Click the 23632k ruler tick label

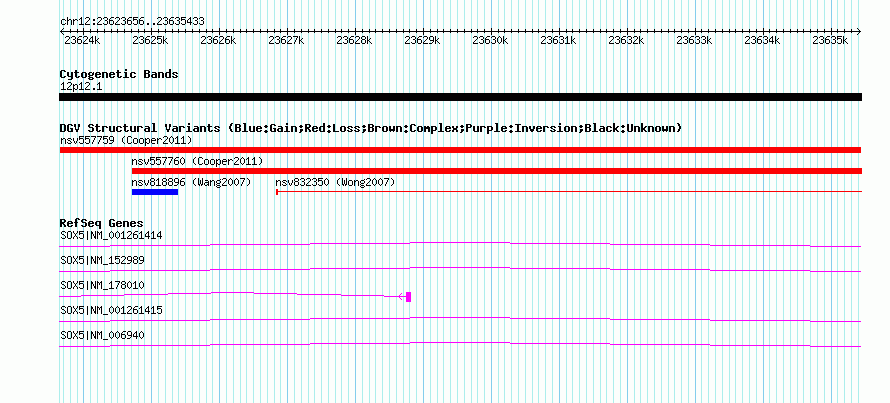pos(627,40)
